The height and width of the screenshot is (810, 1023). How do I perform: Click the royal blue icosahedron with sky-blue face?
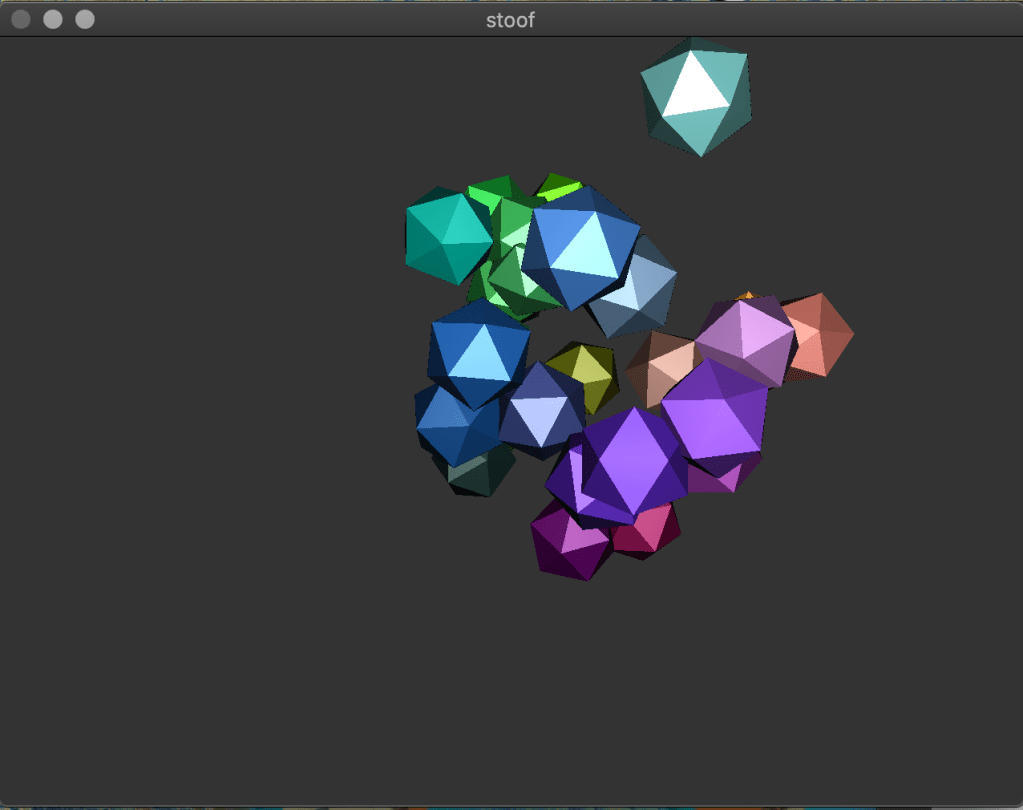click(x=479, y=350)
